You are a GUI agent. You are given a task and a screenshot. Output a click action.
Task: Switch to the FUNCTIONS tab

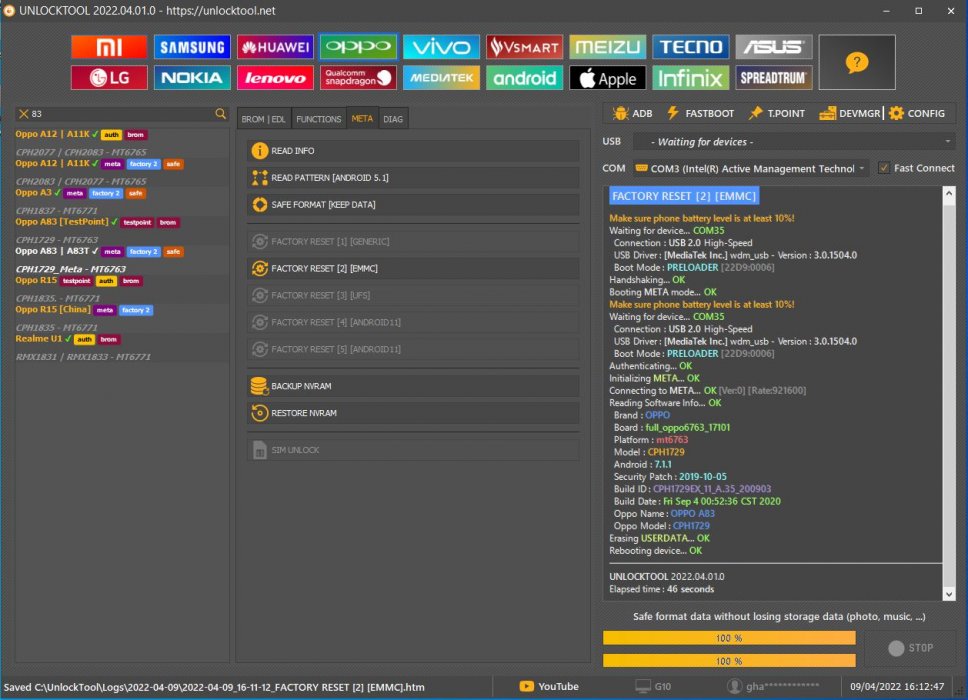319,119
